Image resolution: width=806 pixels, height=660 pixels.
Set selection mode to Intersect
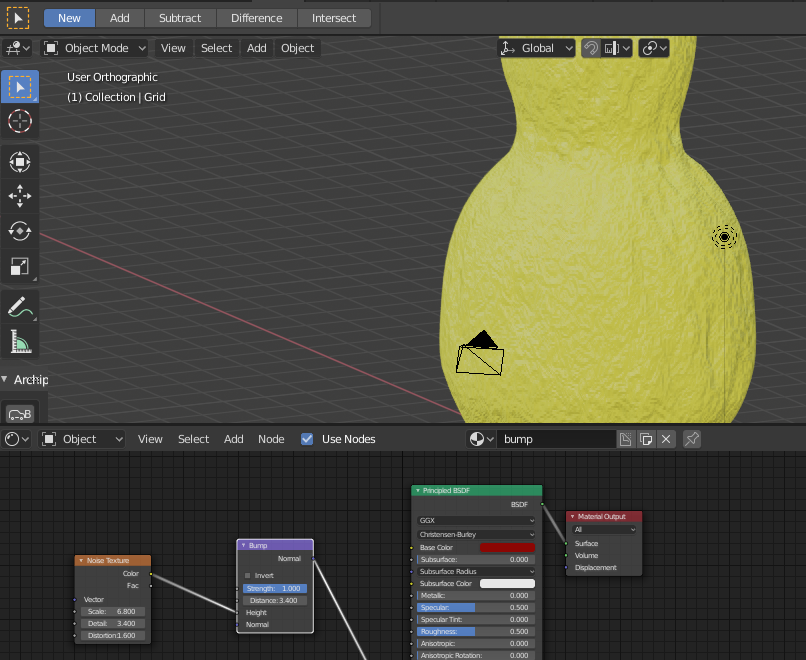(334, 18)
